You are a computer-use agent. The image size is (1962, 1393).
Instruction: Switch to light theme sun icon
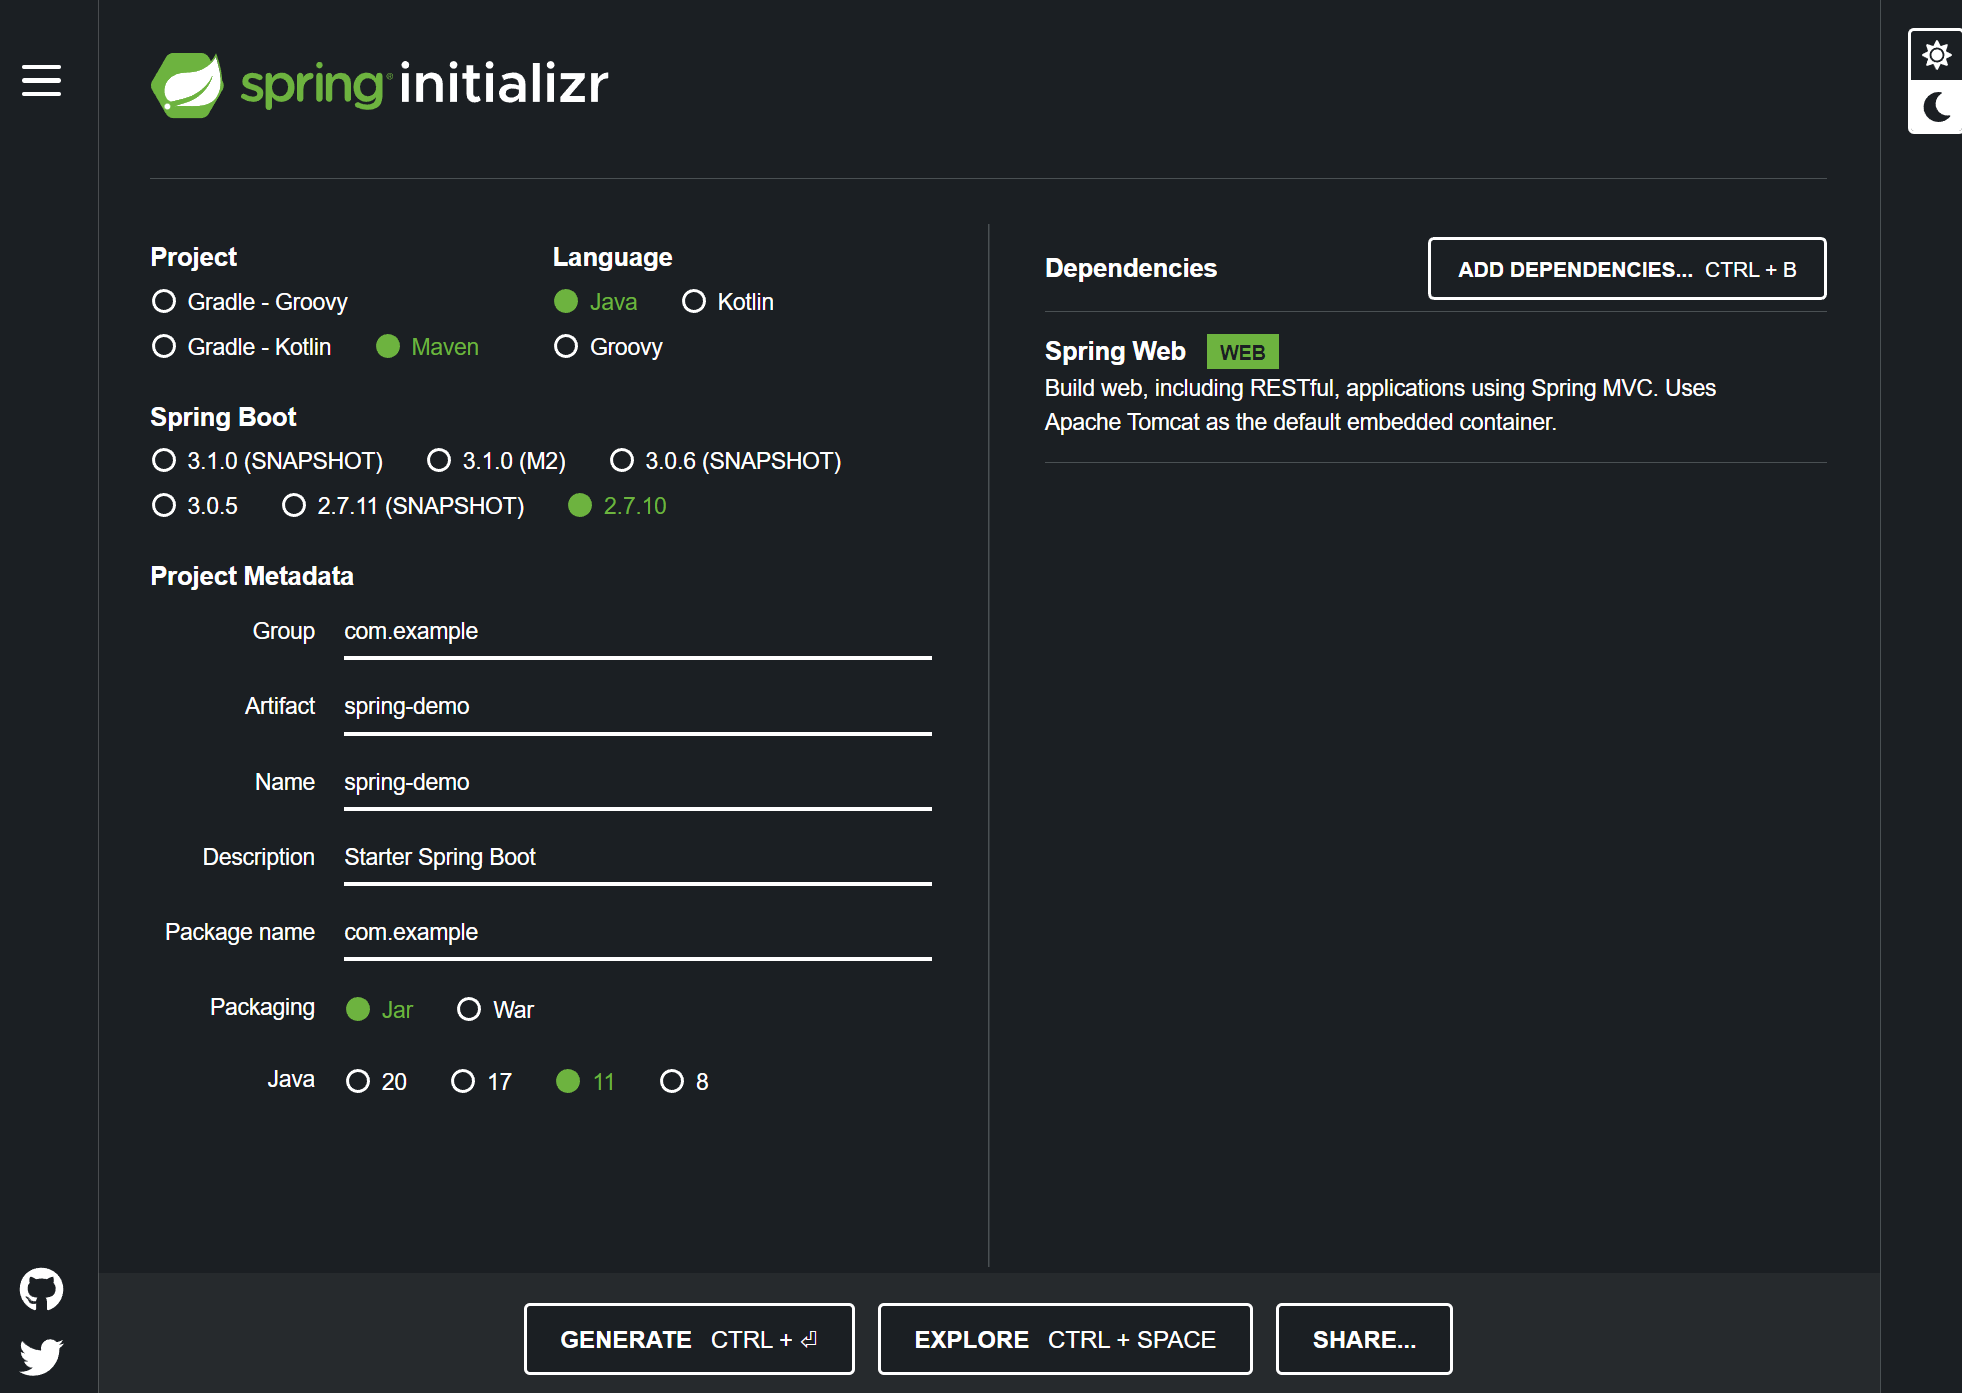point(1936,55)
